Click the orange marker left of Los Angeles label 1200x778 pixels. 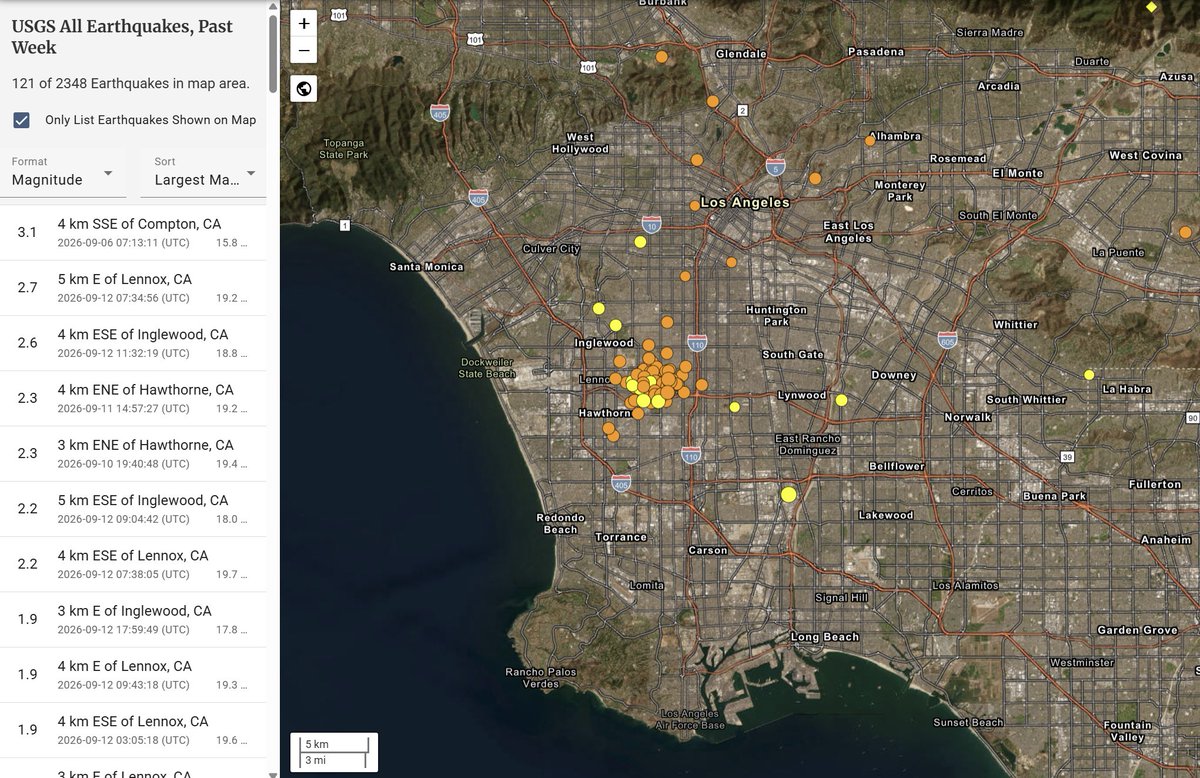tap(694, 205)
